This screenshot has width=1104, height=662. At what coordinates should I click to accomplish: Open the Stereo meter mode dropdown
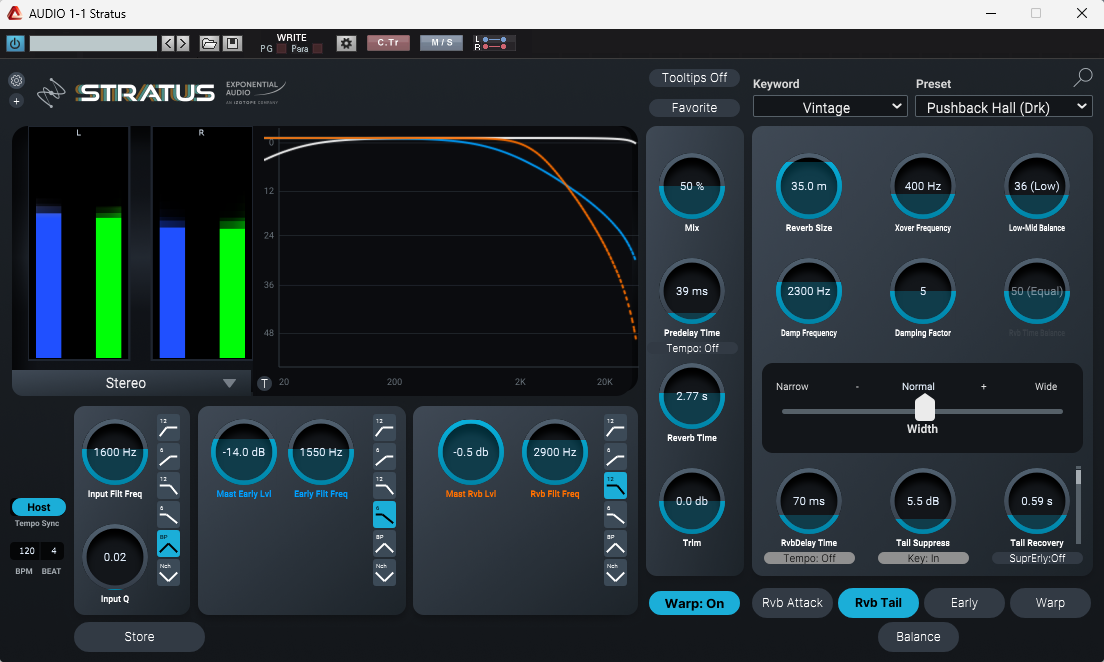tap(127, 383)
